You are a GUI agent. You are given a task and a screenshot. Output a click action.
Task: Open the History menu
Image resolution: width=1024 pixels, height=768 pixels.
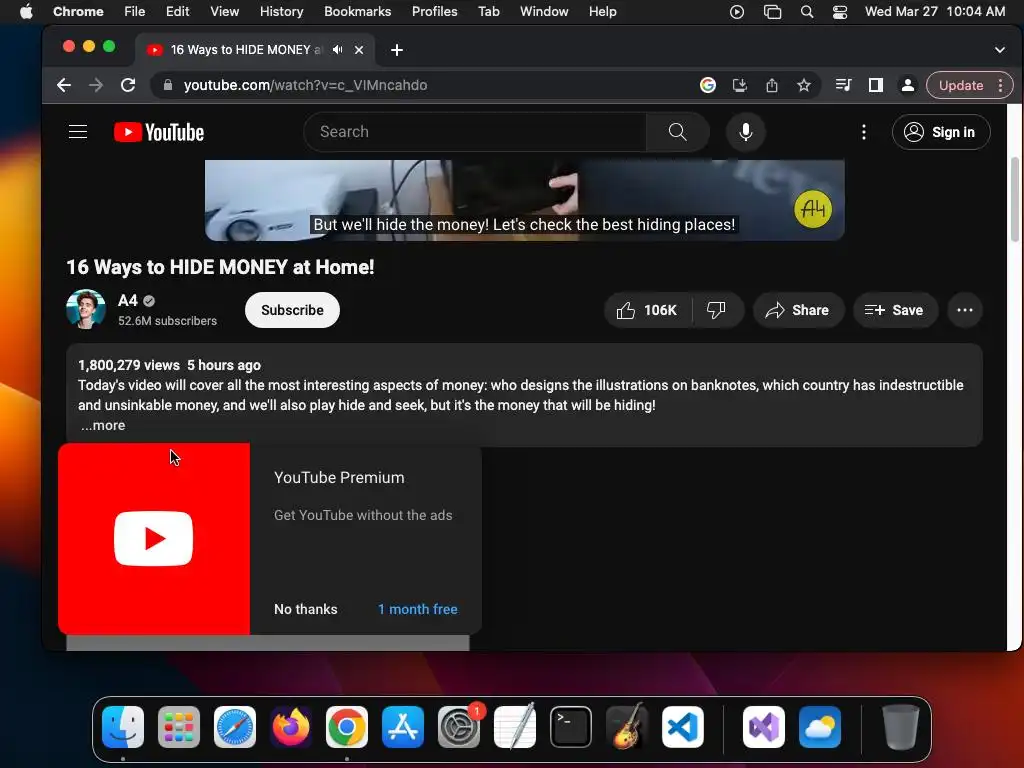(281, 11)
